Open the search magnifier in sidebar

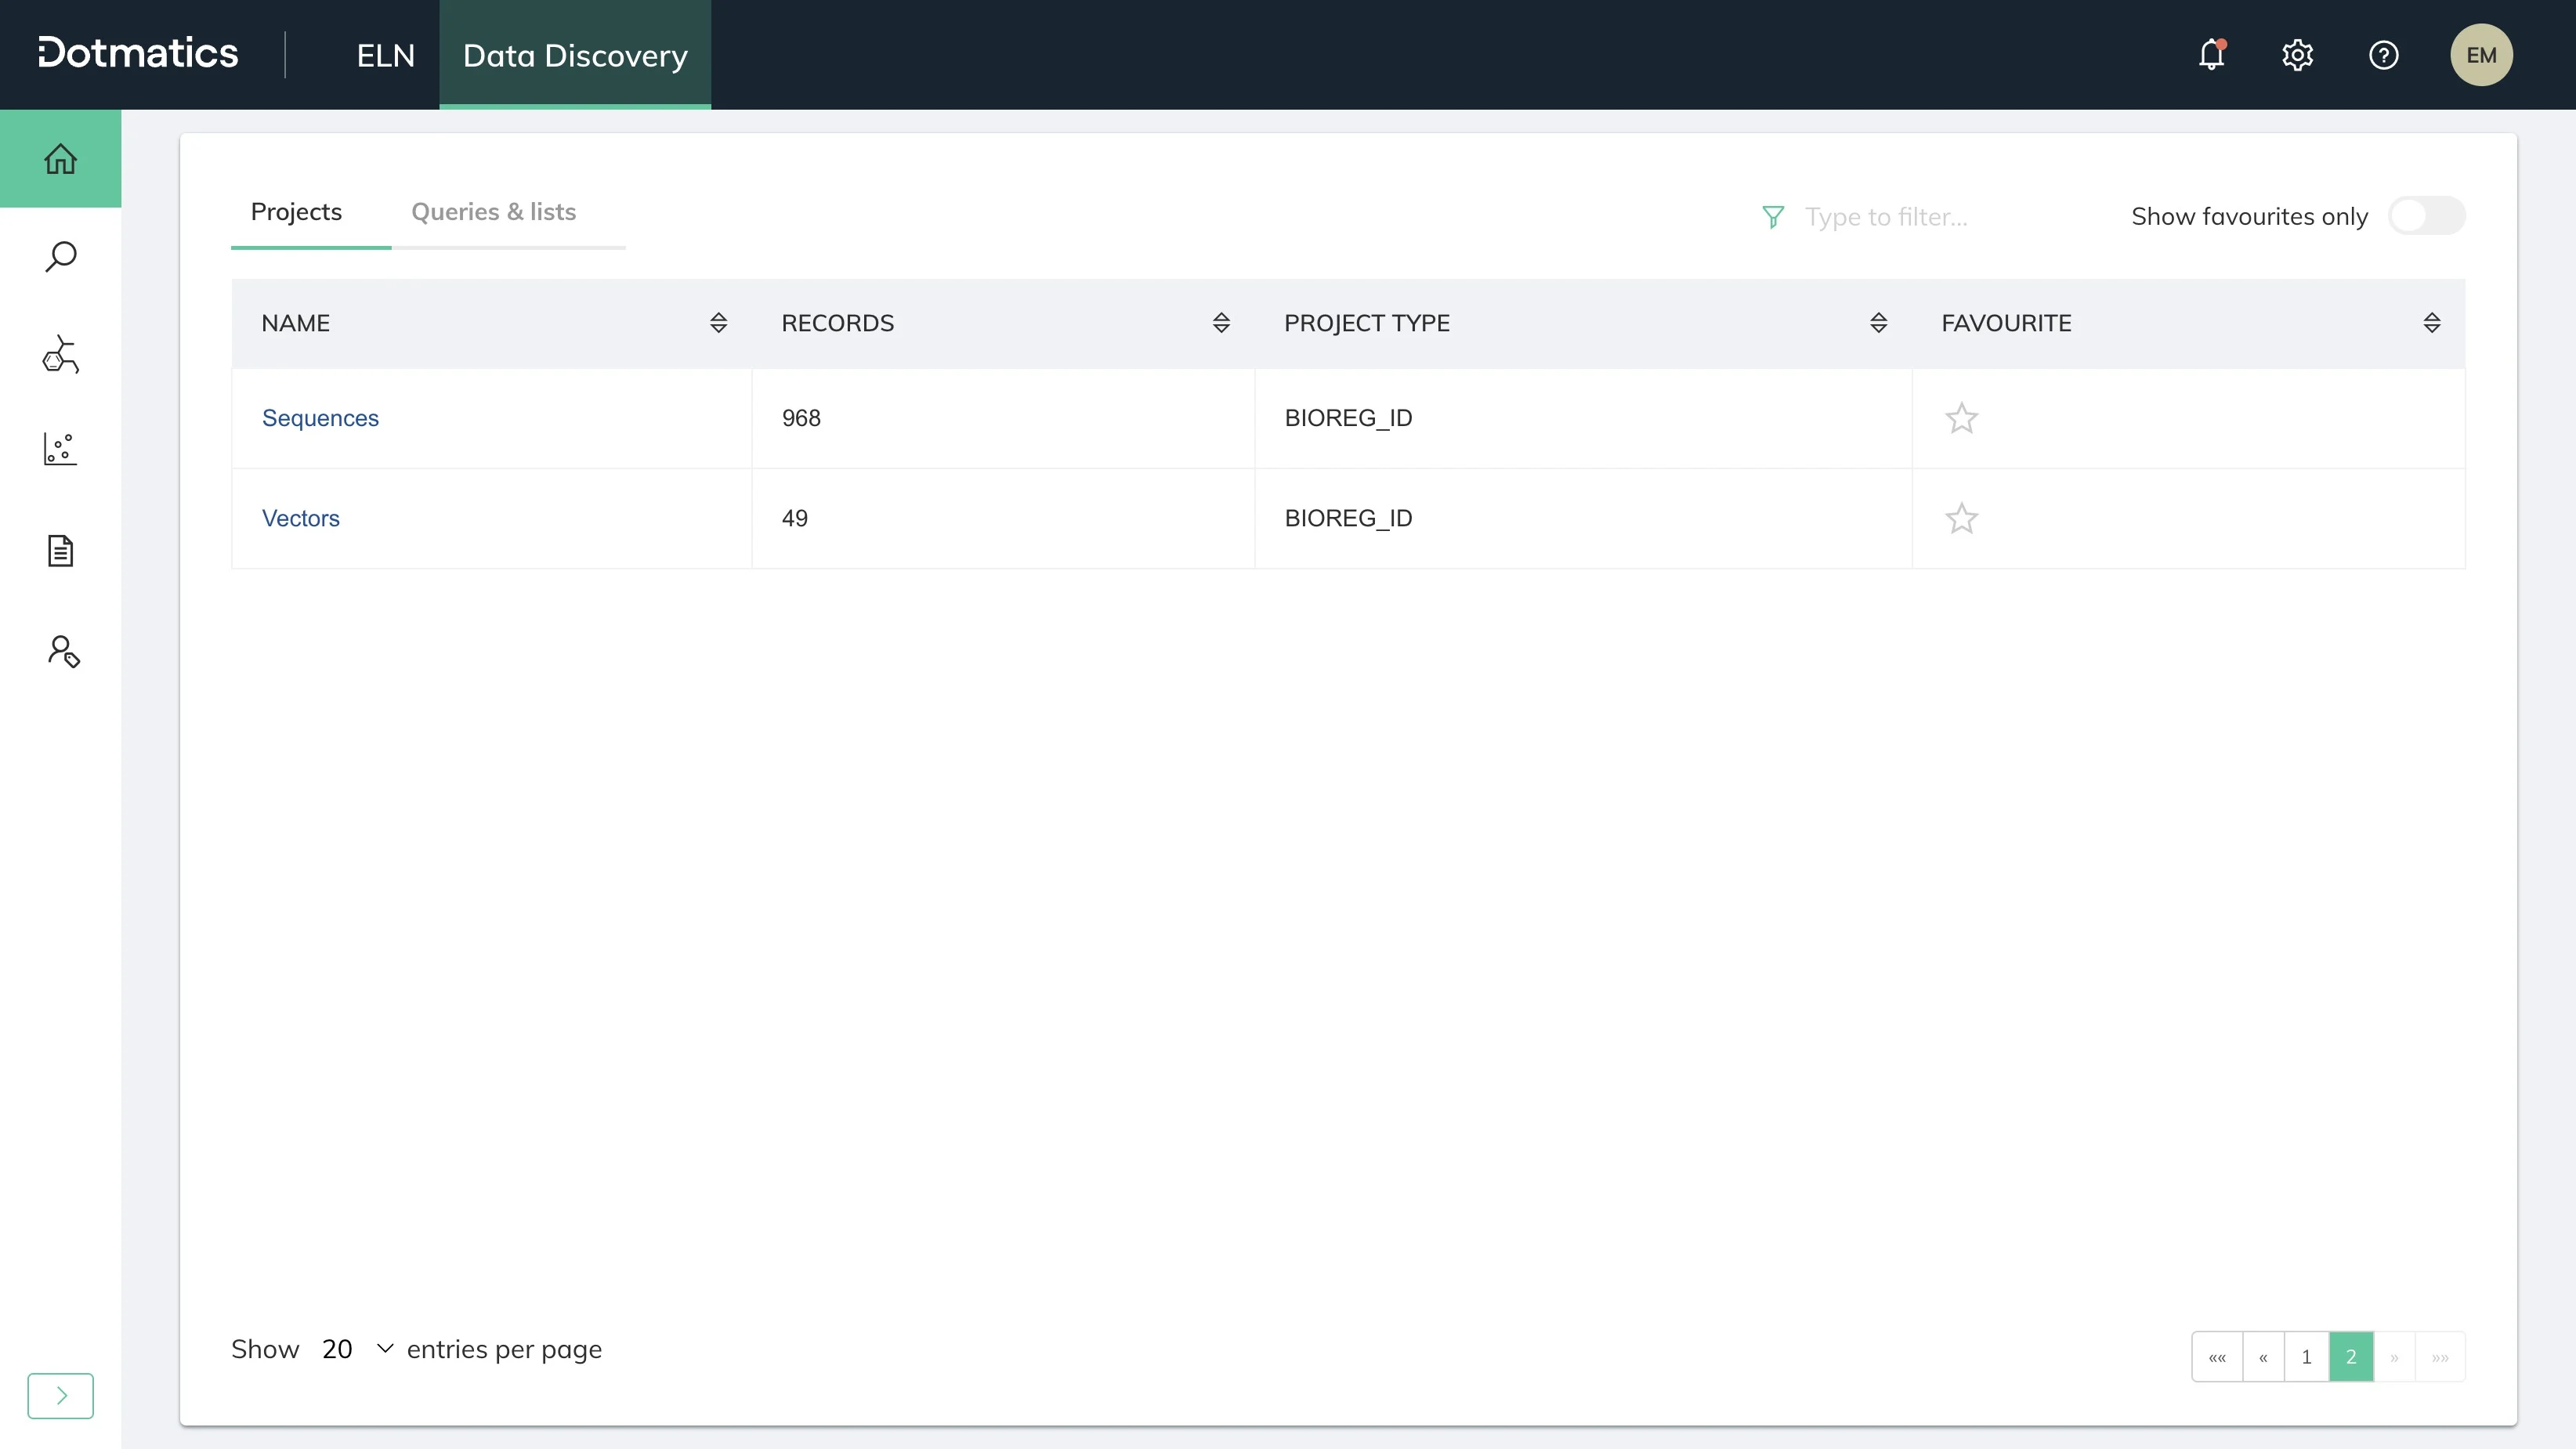point(60,257)
